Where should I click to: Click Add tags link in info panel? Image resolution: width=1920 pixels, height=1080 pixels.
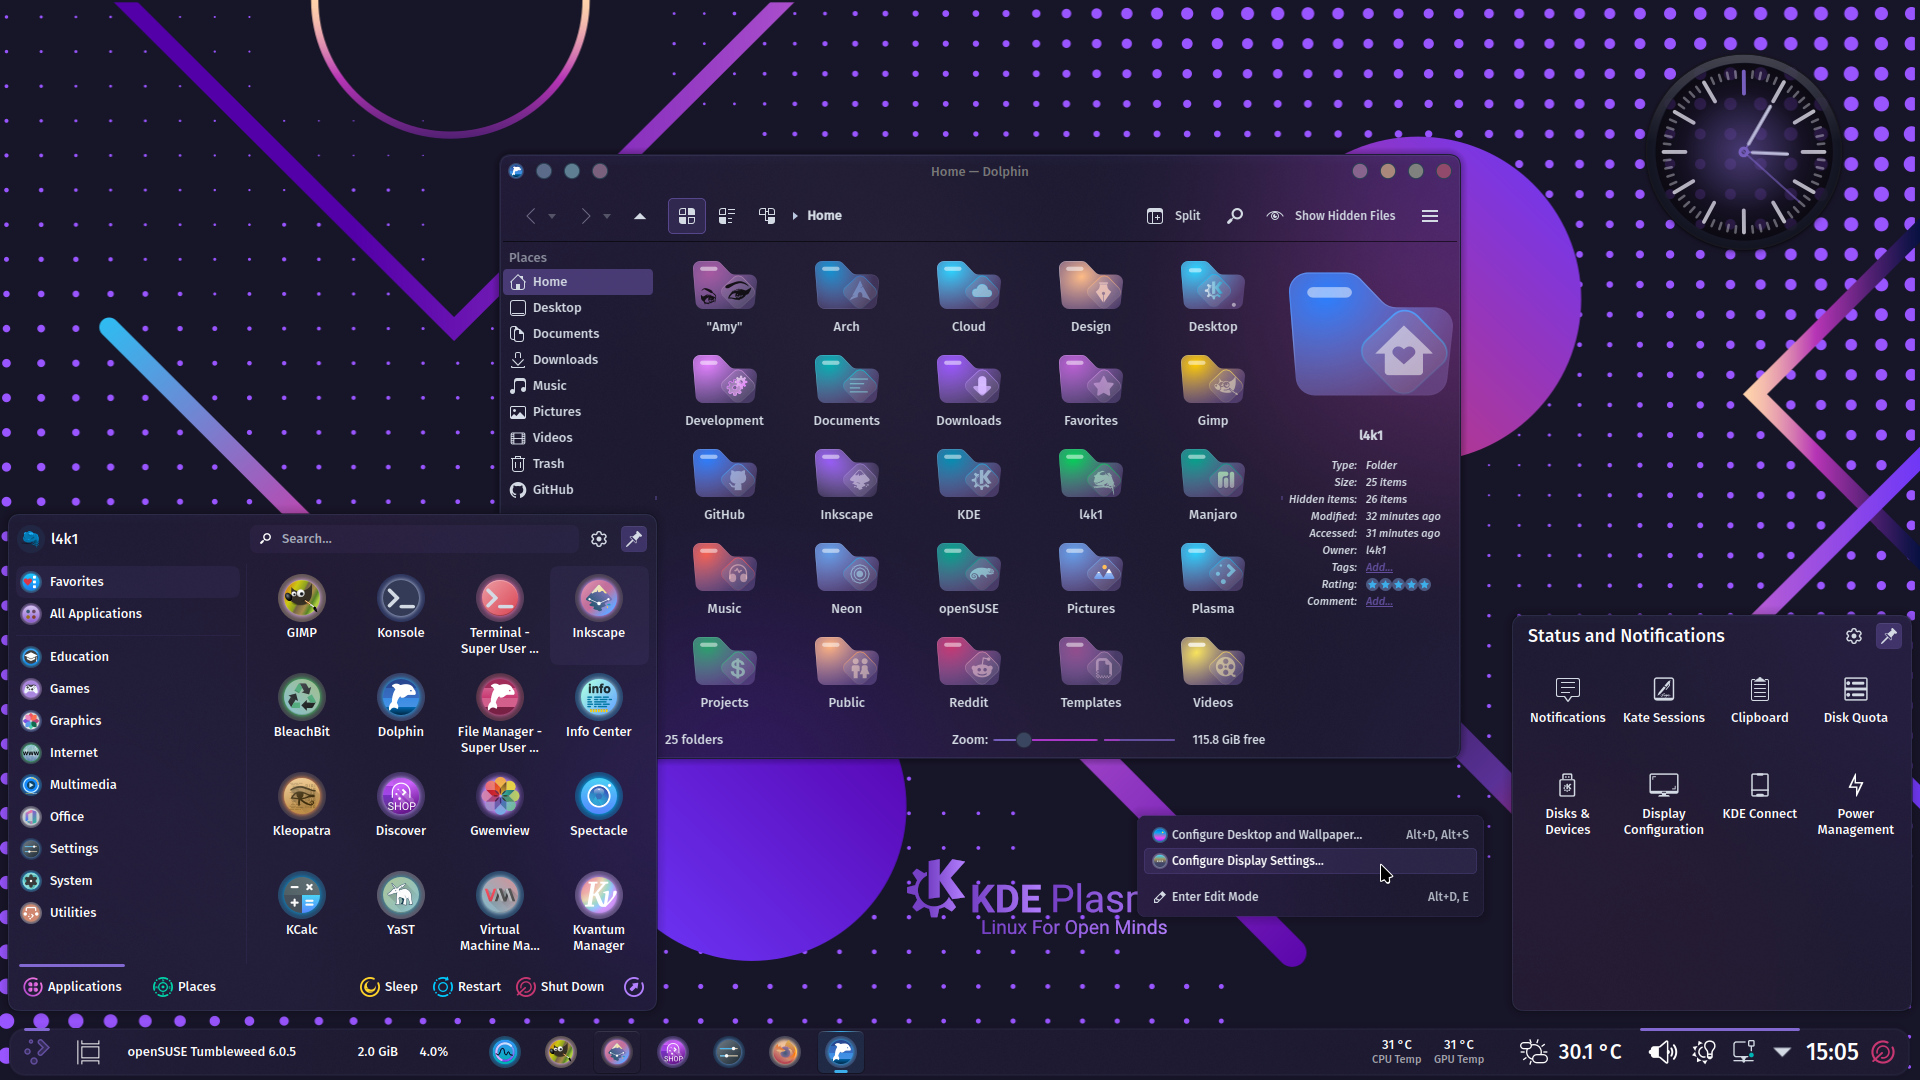[1379, 568]
